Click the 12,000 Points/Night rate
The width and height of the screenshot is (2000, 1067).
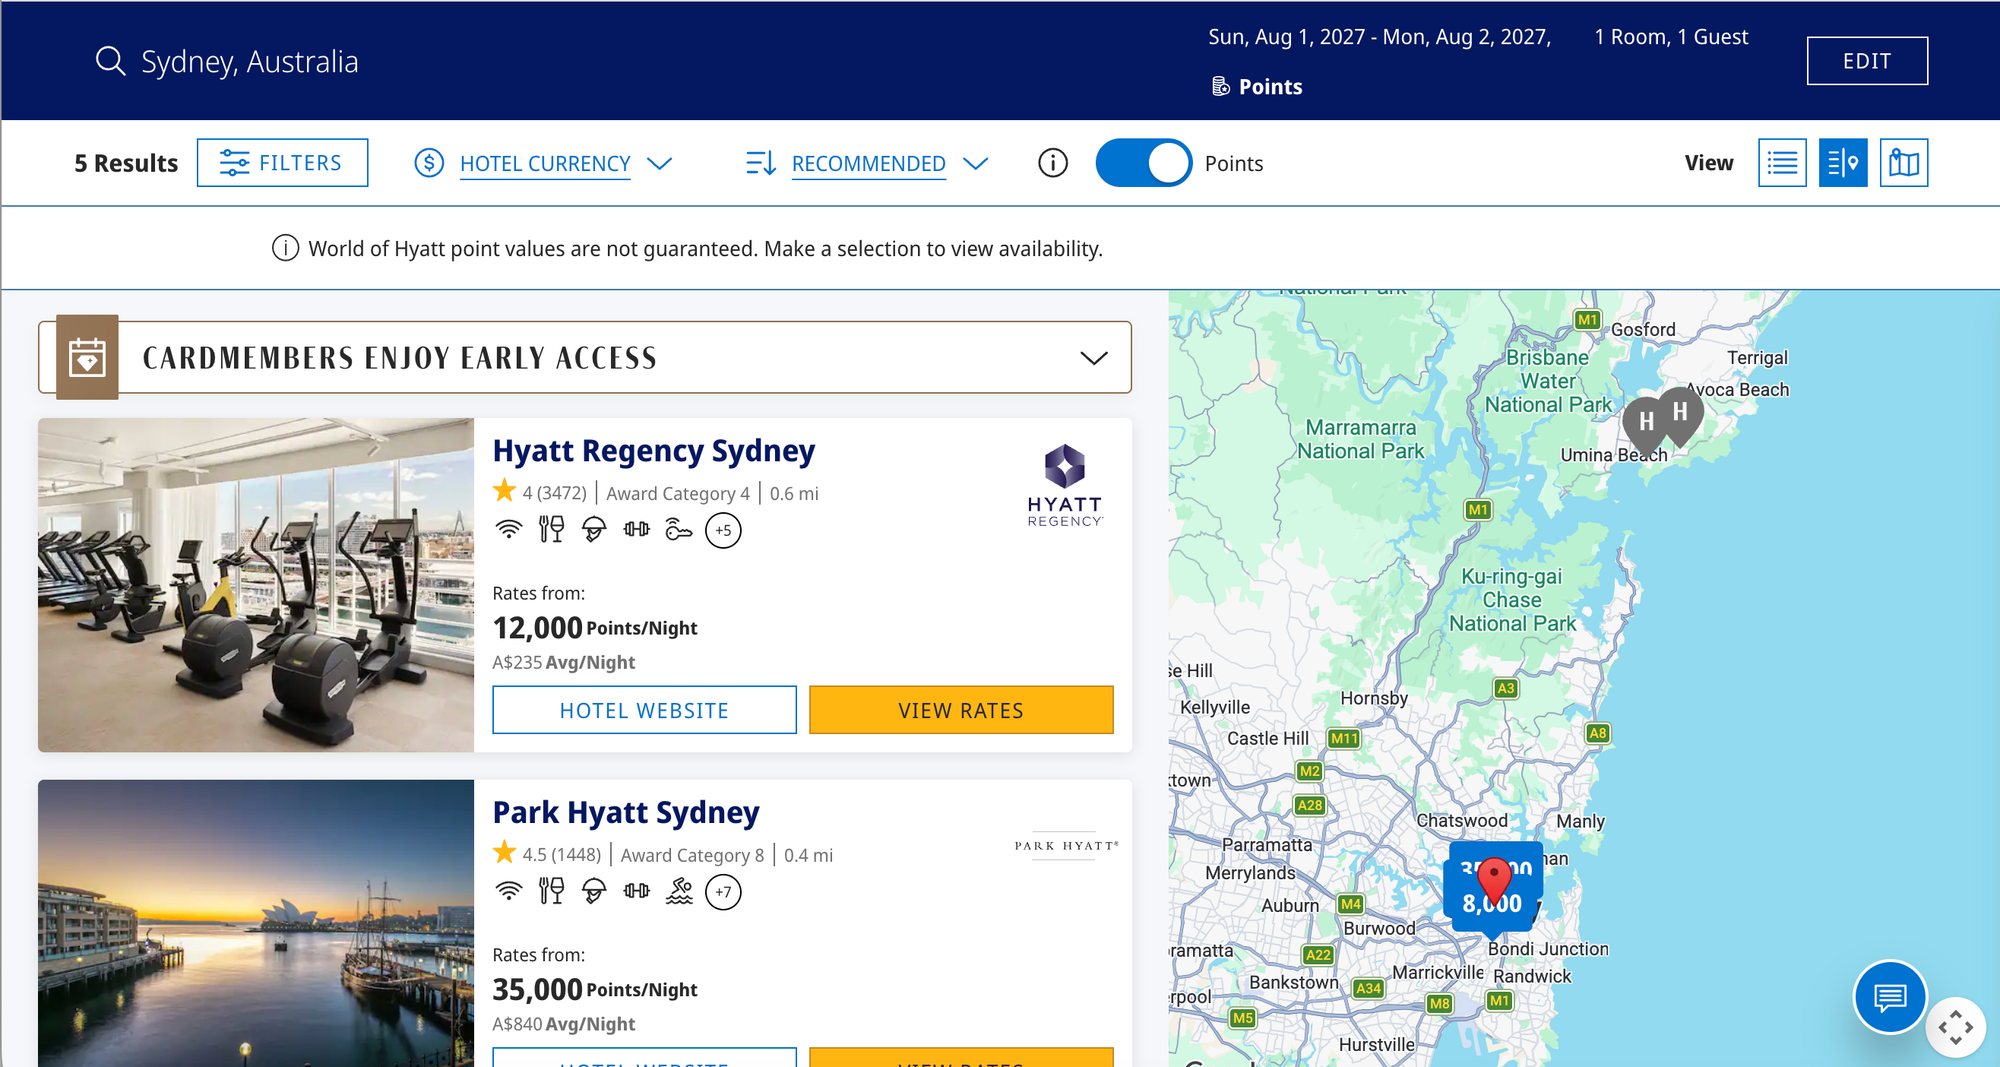point(595,628)
